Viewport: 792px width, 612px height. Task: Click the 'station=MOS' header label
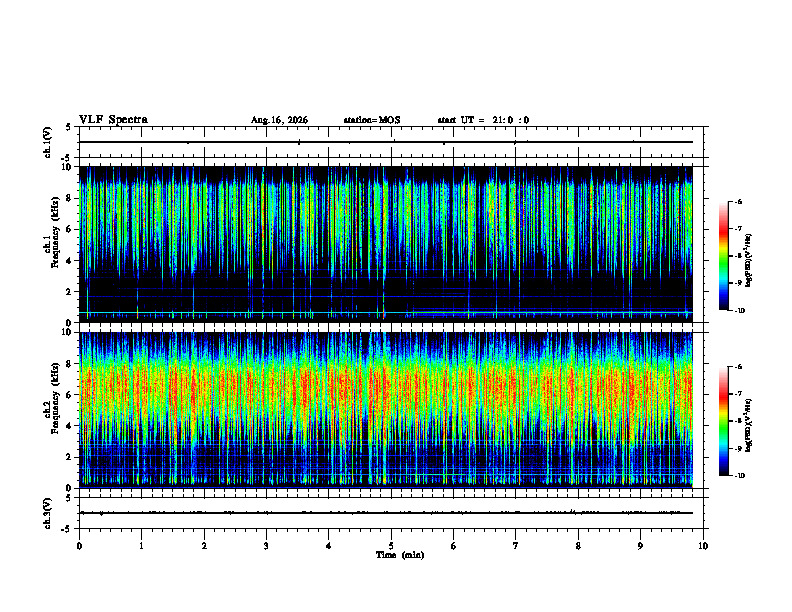[x=372, y=120]
